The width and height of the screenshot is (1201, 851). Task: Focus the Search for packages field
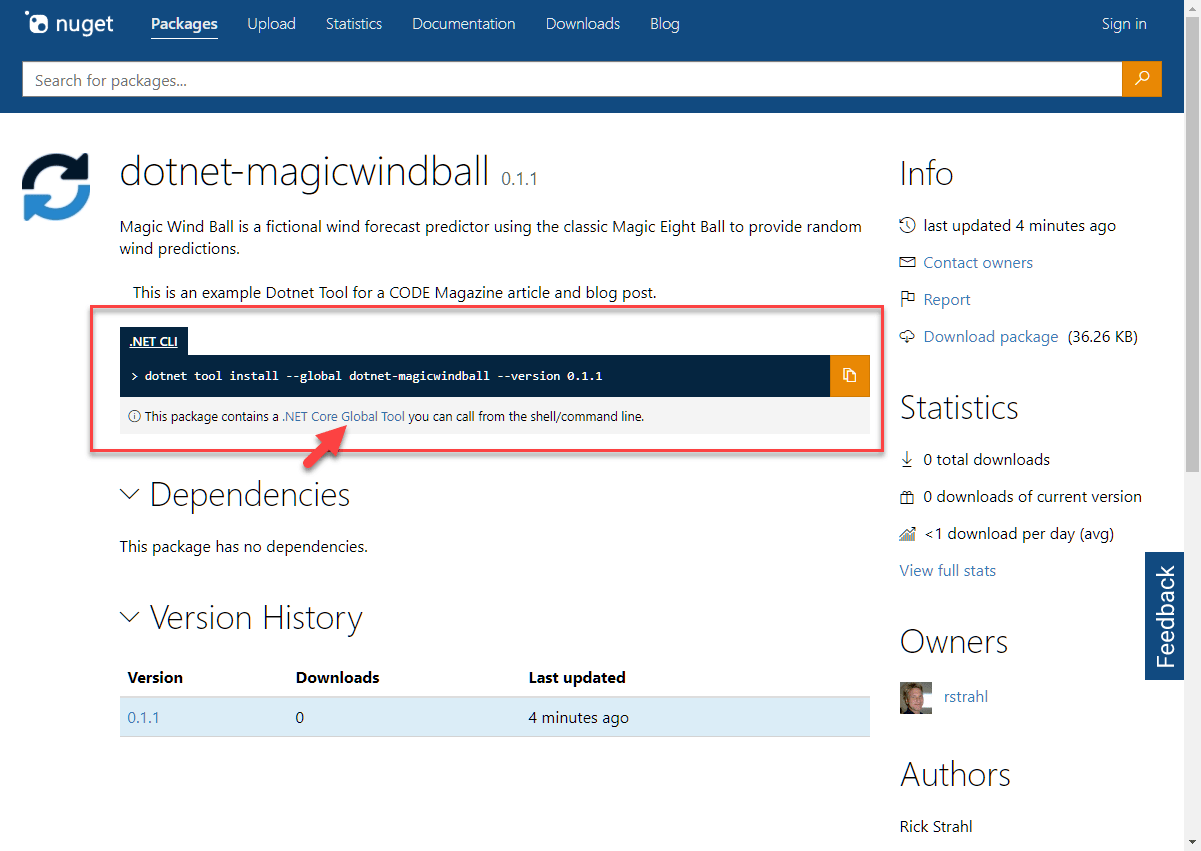pos(572,79)
